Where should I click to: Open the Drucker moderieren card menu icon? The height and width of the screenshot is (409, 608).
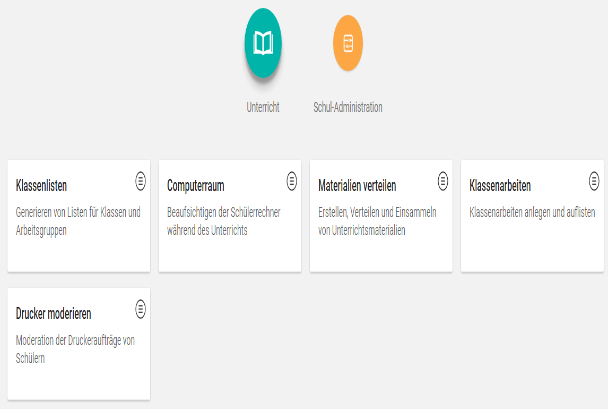pos(141,308)
